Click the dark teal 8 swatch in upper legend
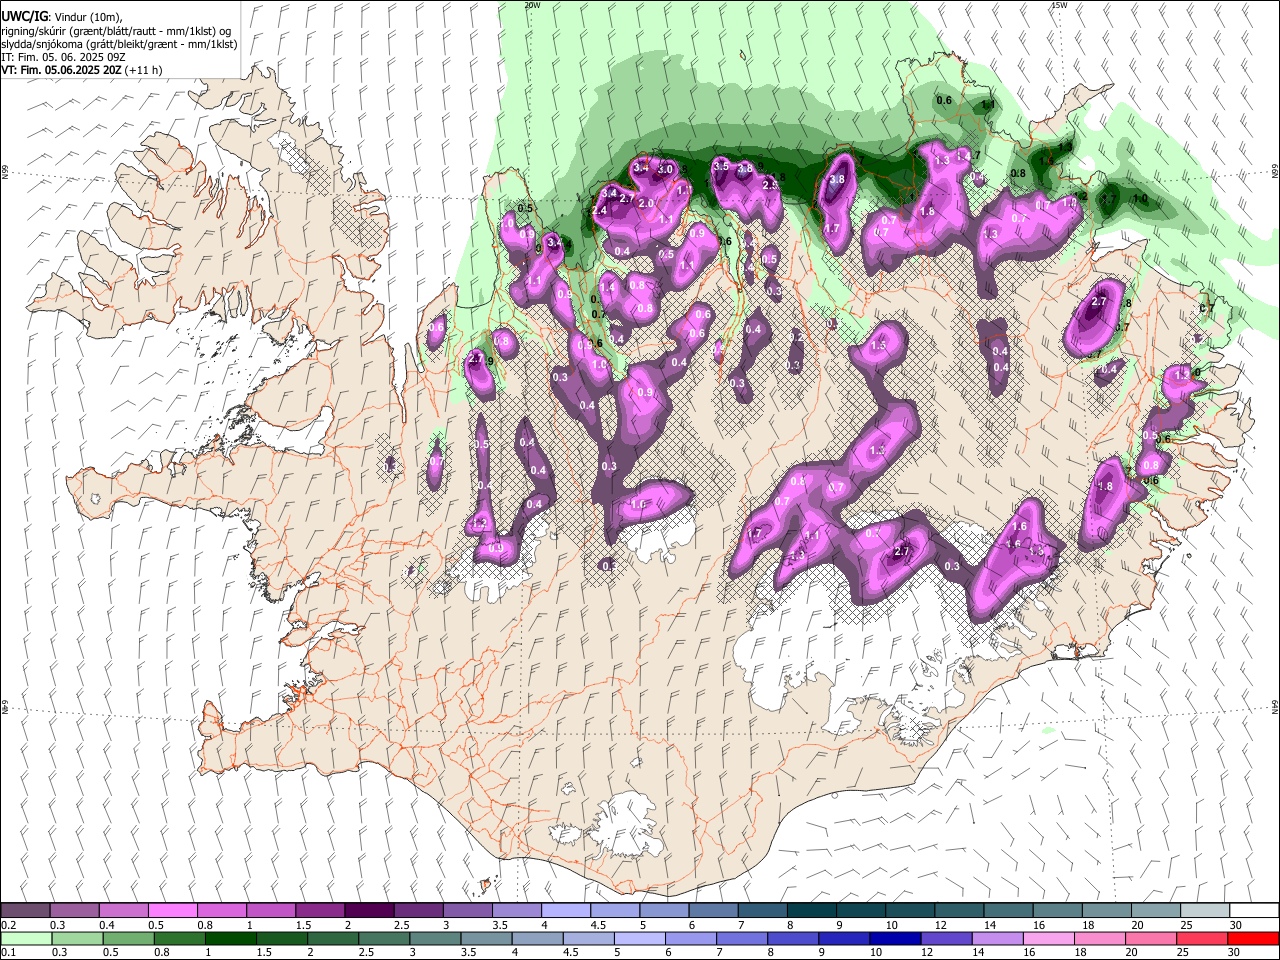The image size is (1280, 960). pos(811,911)
